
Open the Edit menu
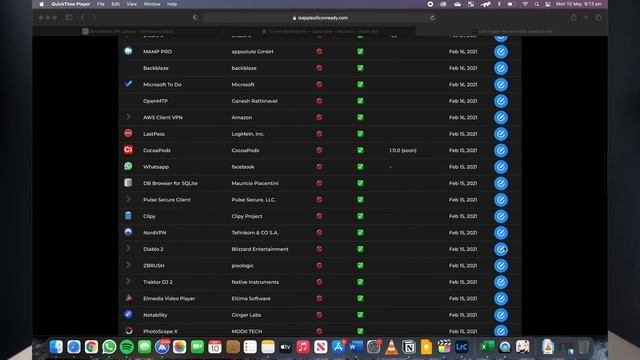(x=116, y=4)
